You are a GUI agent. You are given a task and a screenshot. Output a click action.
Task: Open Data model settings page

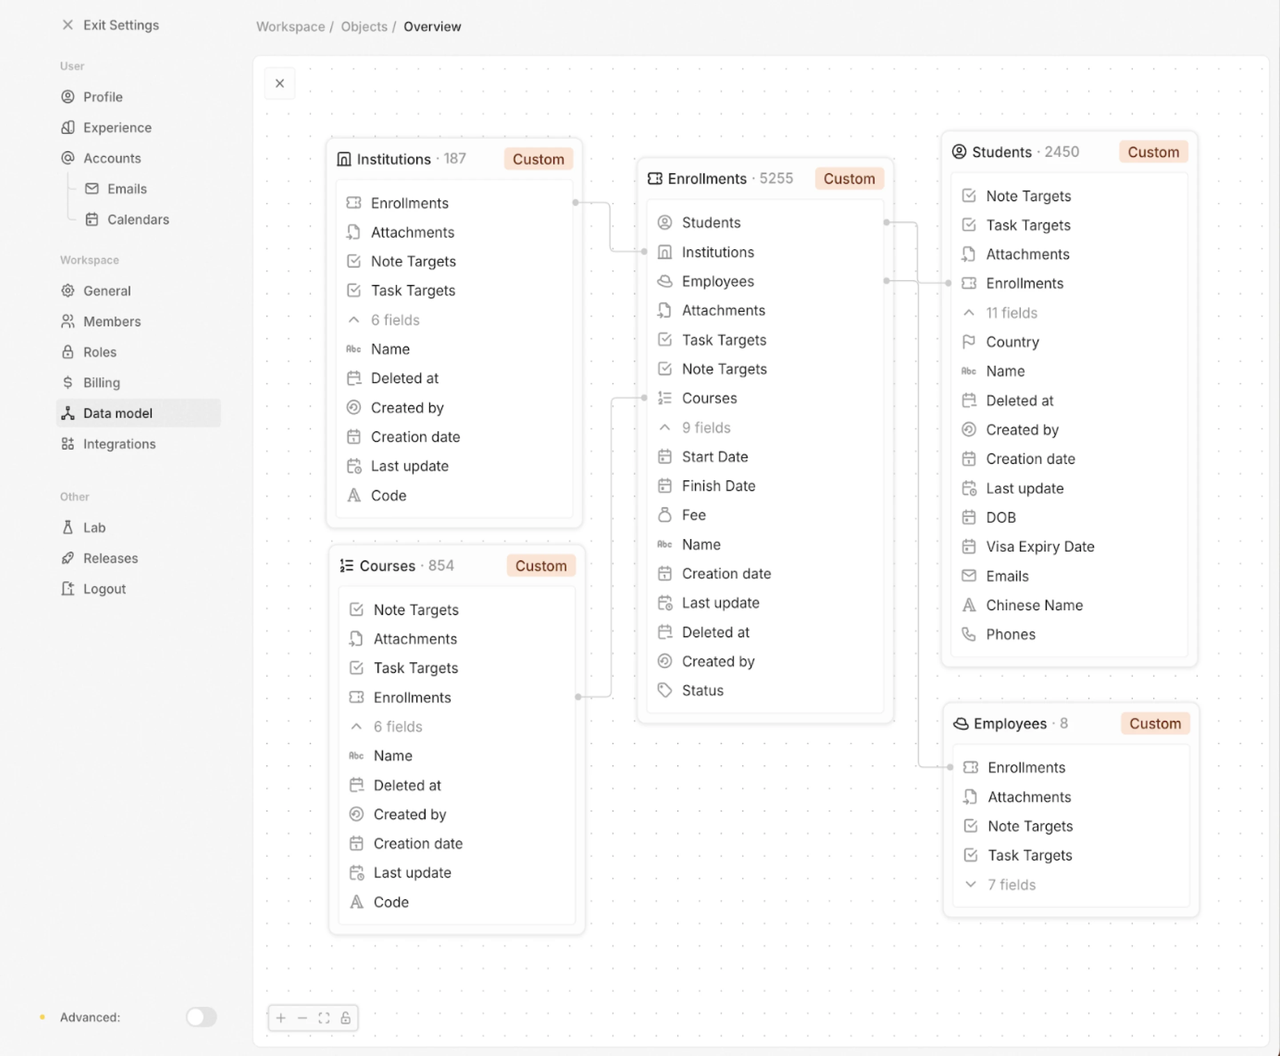118,413
